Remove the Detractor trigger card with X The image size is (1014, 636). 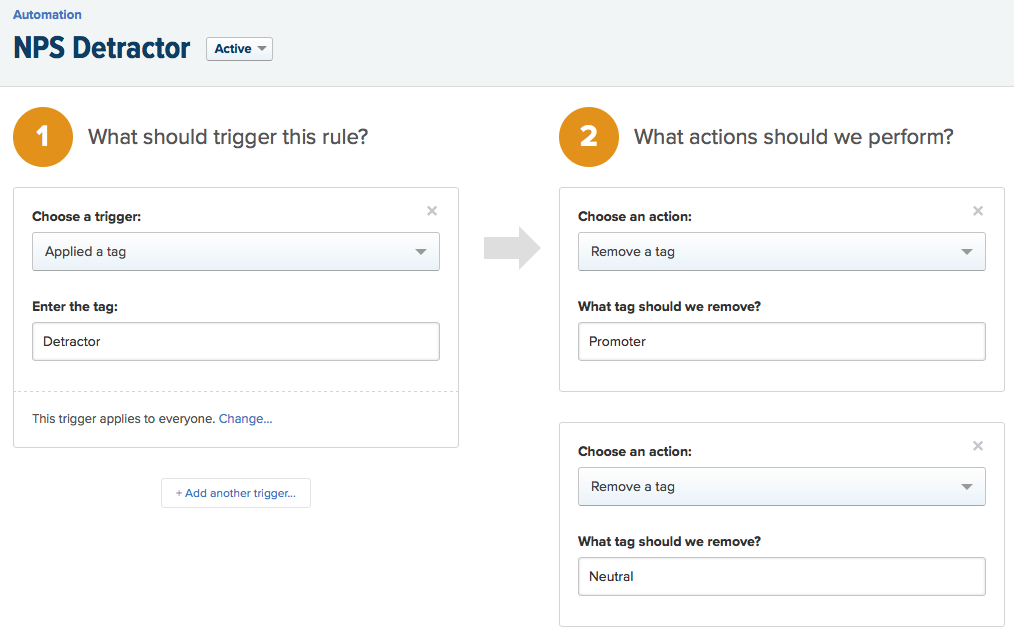(432, 211)
